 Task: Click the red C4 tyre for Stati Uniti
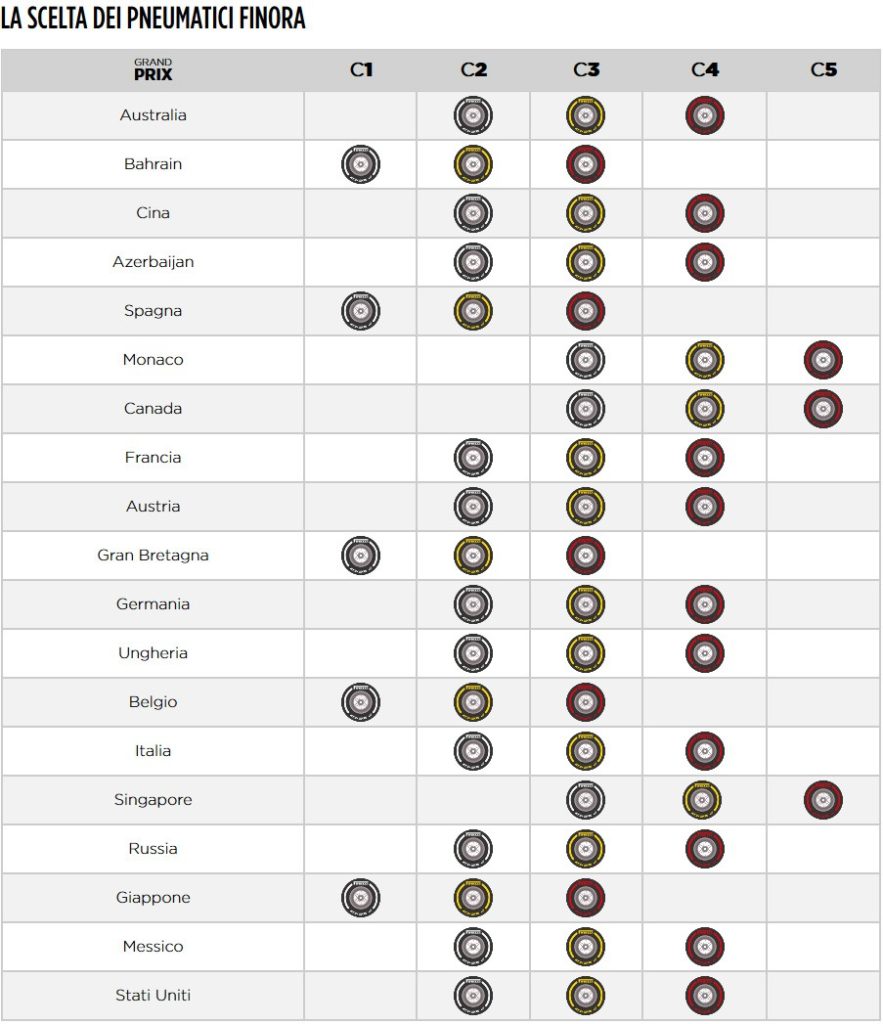tap(705, 996)
